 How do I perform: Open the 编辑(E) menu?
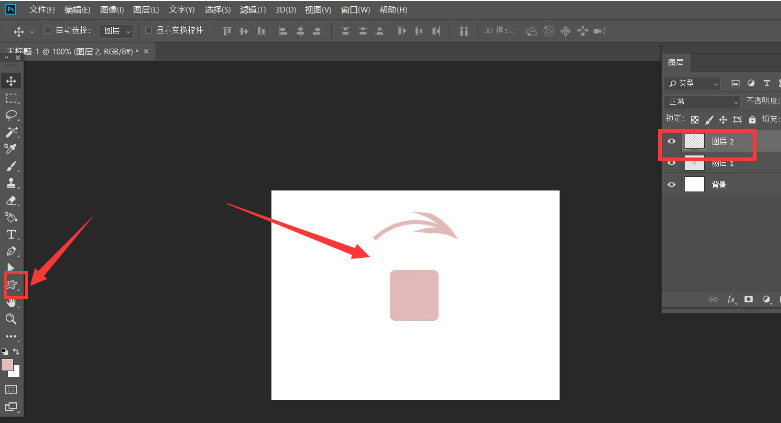click(x=77, y=9)
